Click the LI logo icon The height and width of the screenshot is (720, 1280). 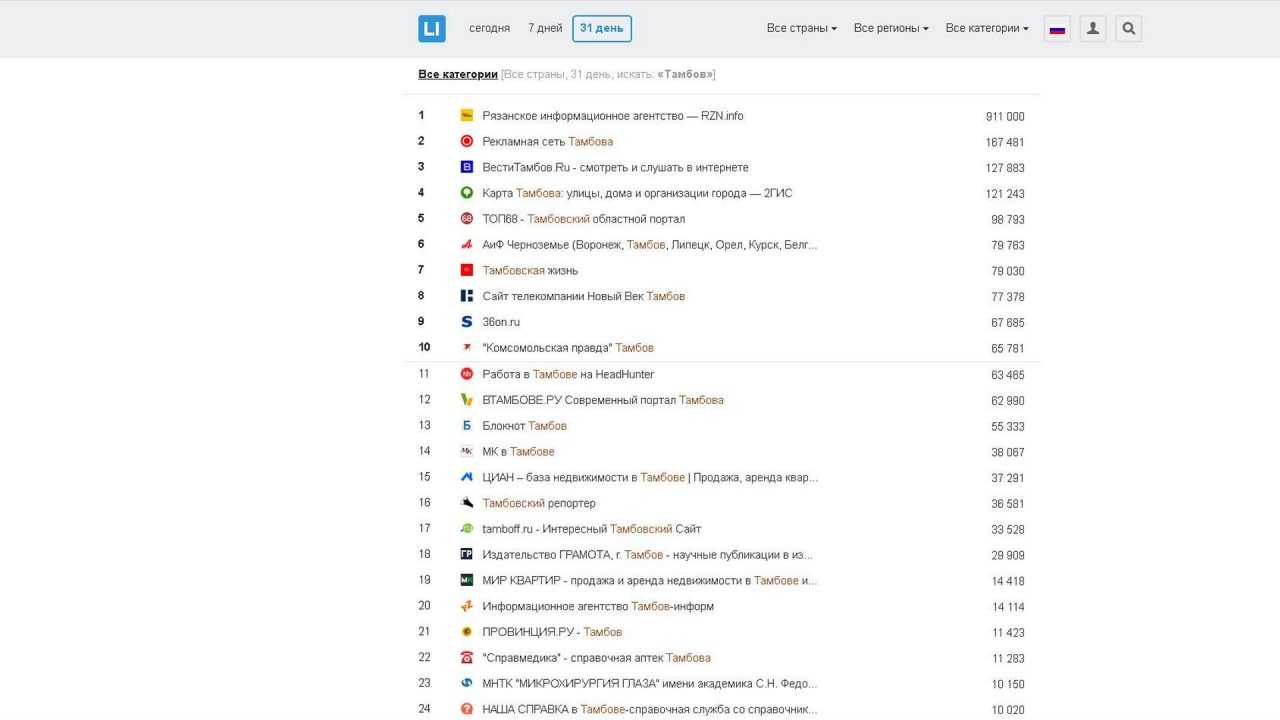431,29
